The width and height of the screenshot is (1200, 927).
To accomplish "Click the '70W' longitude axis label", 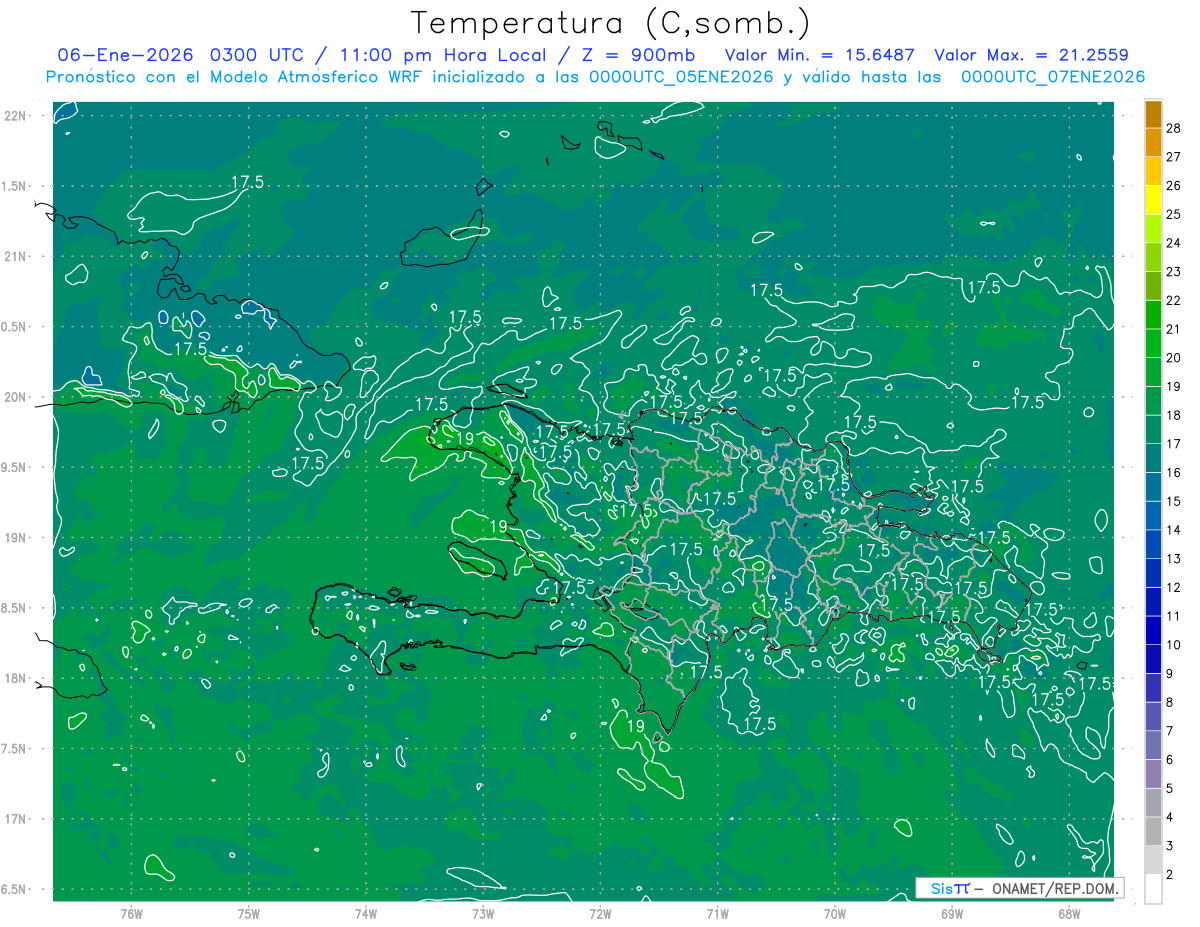I will tap(835, 914).
